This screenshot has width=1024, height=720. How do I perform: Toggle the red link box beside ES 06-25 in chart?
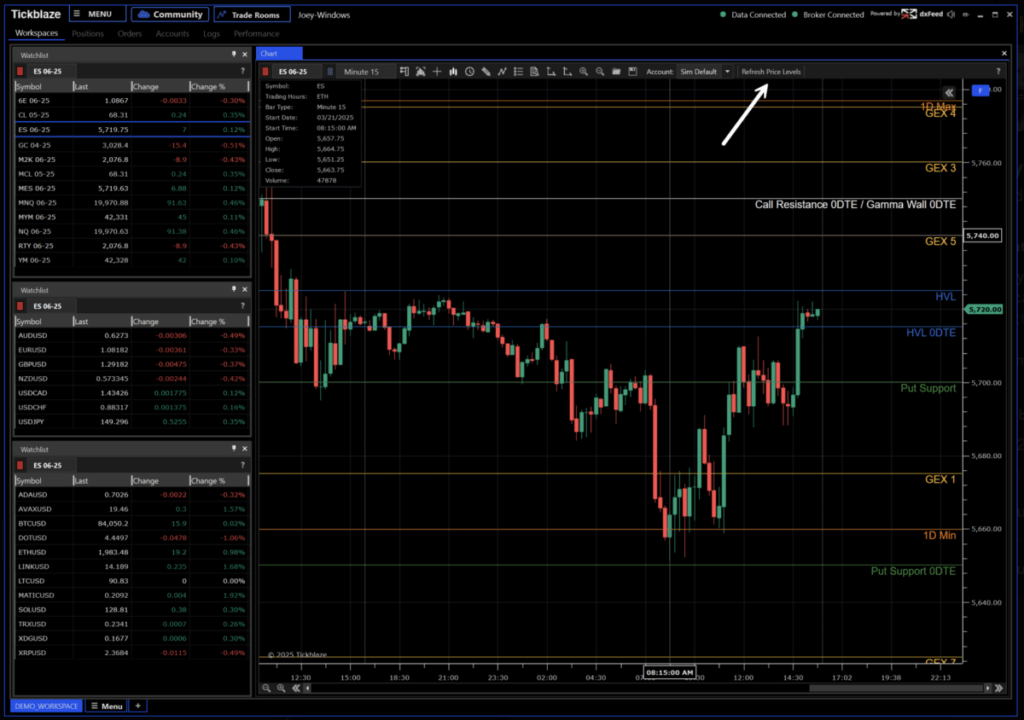(265, 72)
